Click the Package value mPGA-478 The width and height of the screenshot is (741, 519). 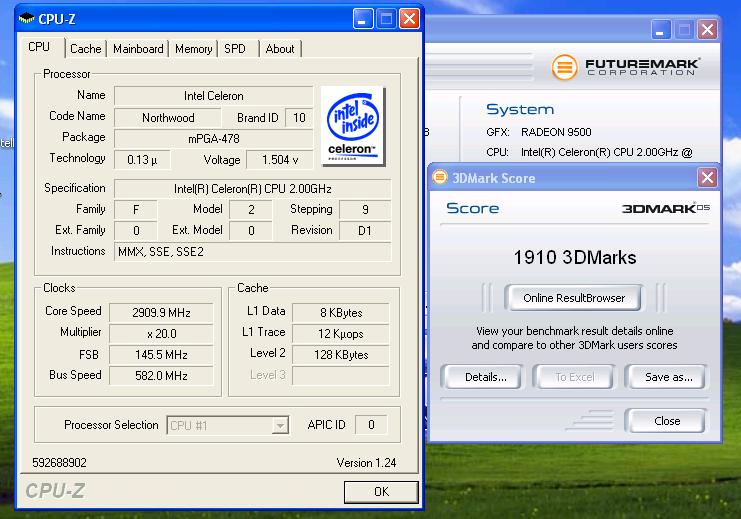[x=214, y=138]
